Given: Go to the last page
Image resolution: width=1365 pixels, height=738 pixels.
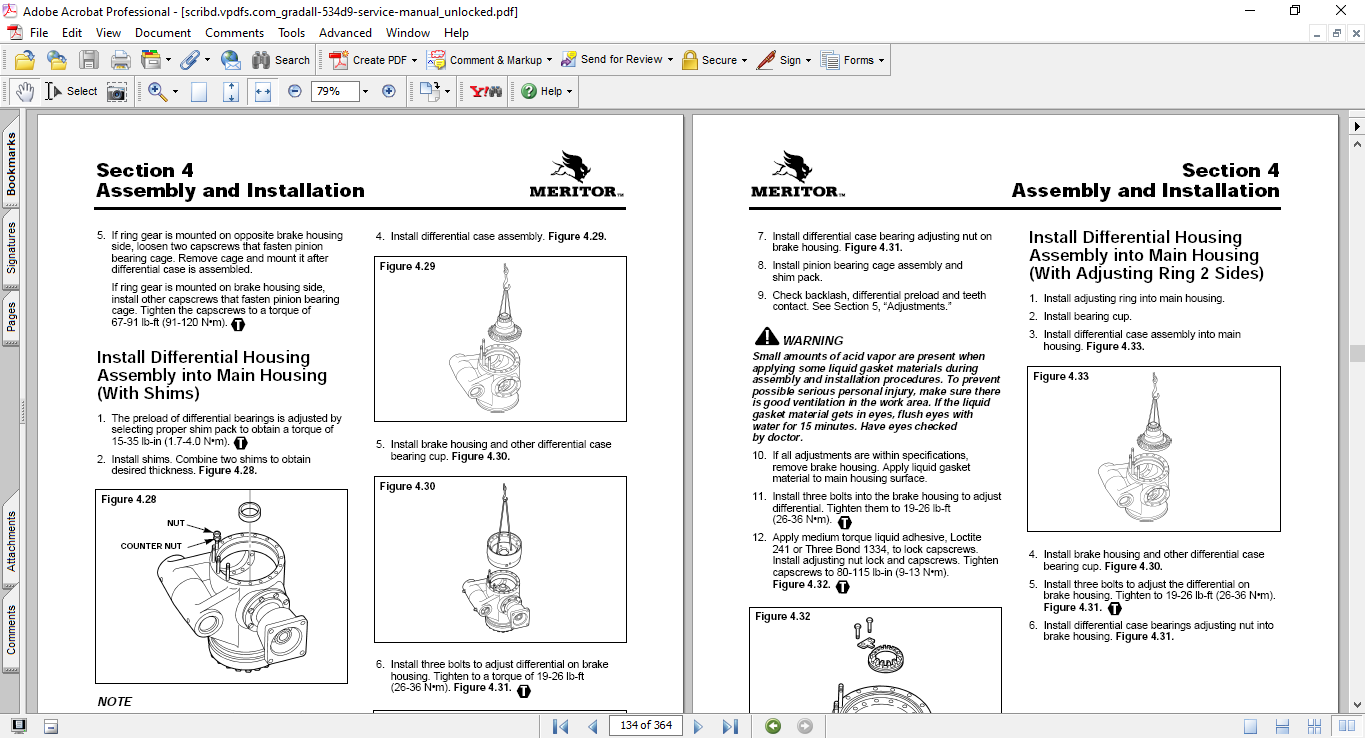Looking at the screenshot, I should click(x=730, y=726).
